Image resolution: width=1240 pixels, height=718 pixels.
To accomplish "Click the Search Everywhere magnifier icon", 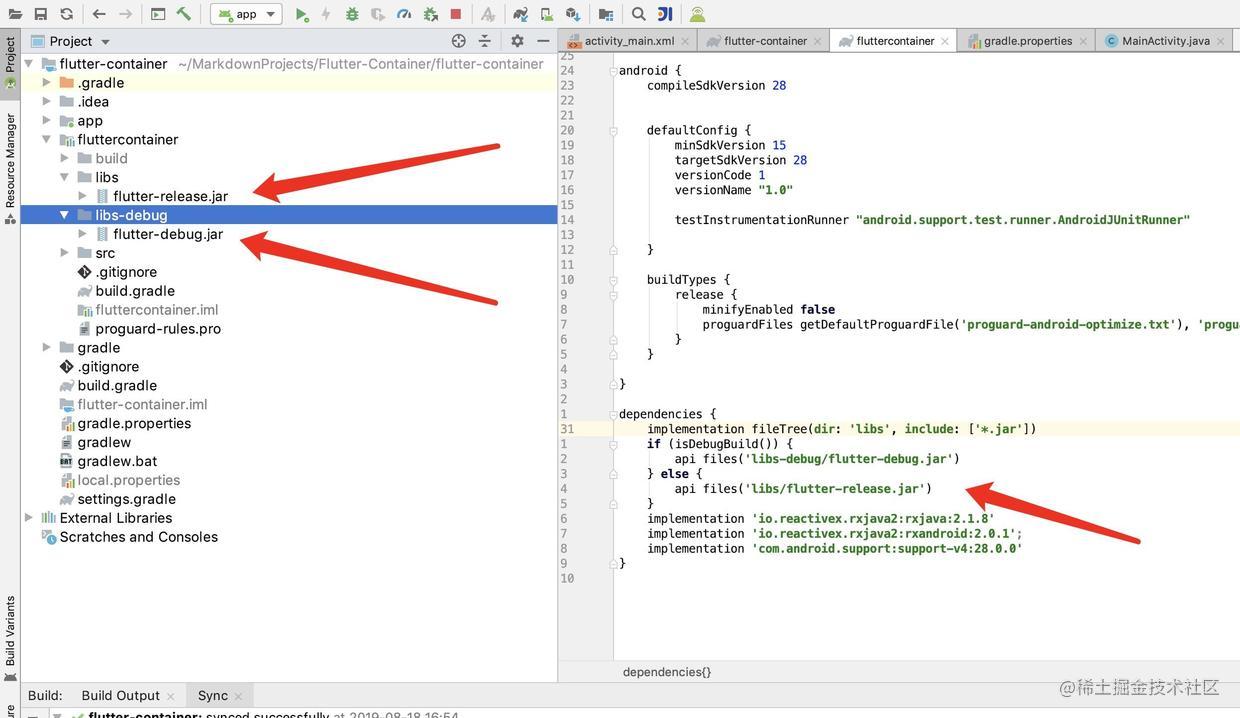I will [x=639, y=14].
